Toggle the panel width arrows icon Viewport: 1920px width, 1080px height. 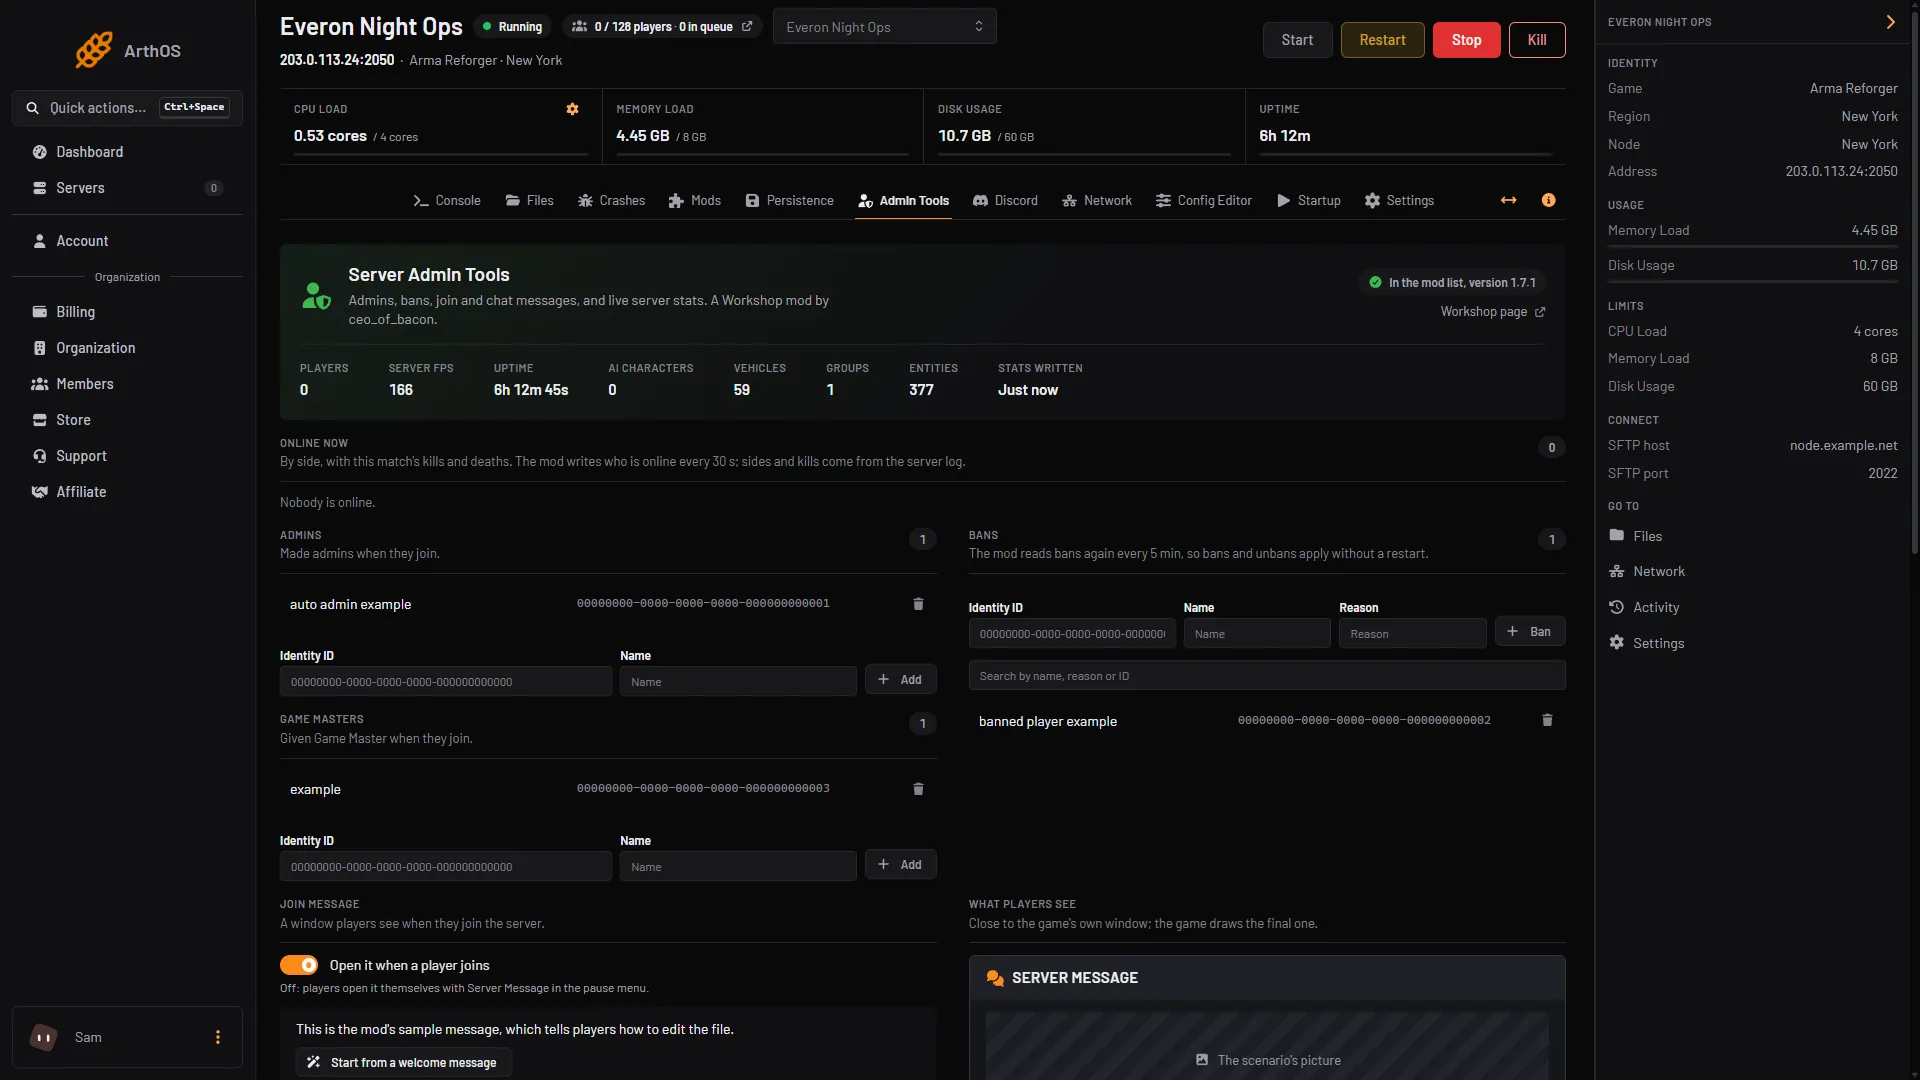1508,200
